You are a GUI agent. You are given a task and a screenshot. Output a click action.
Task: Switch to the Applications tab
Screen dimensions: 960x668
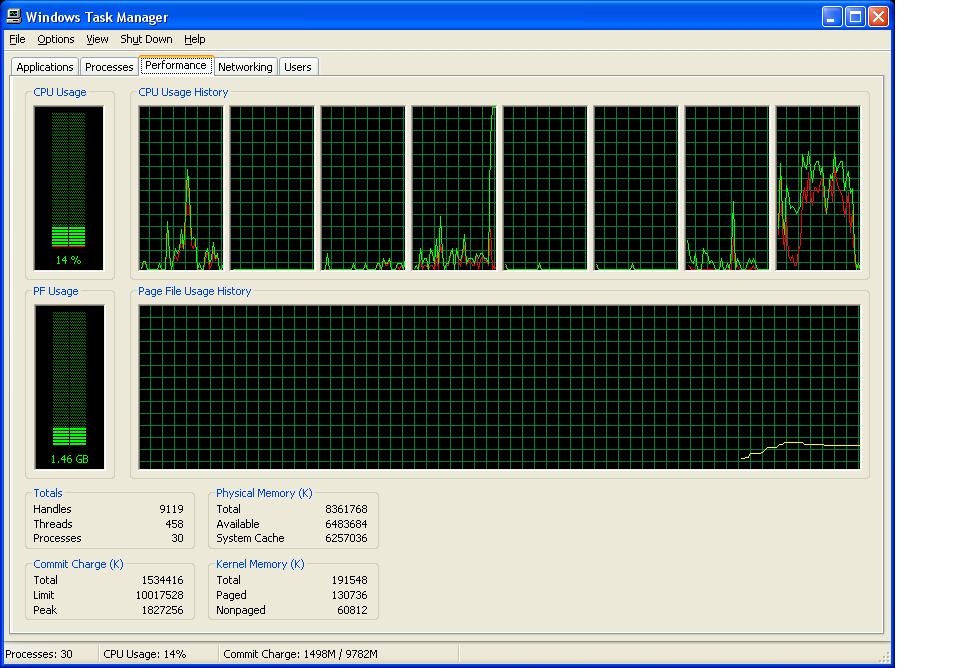click(x=45, y=67)
